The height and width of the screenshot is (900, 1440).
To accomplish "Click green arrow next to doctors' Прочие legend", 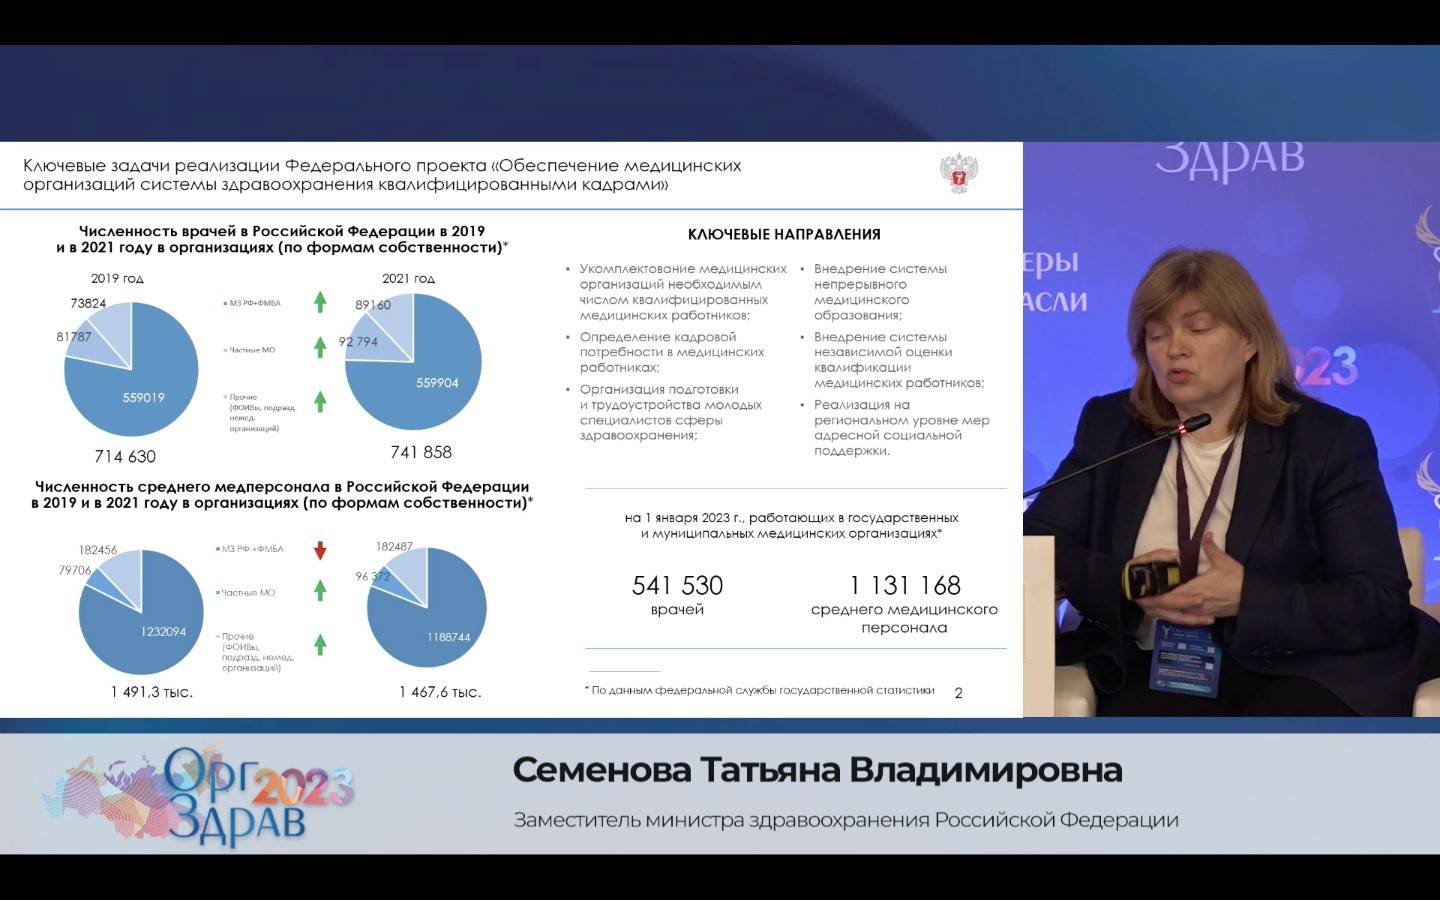I will pyautogui.click(x=320, y=401).
